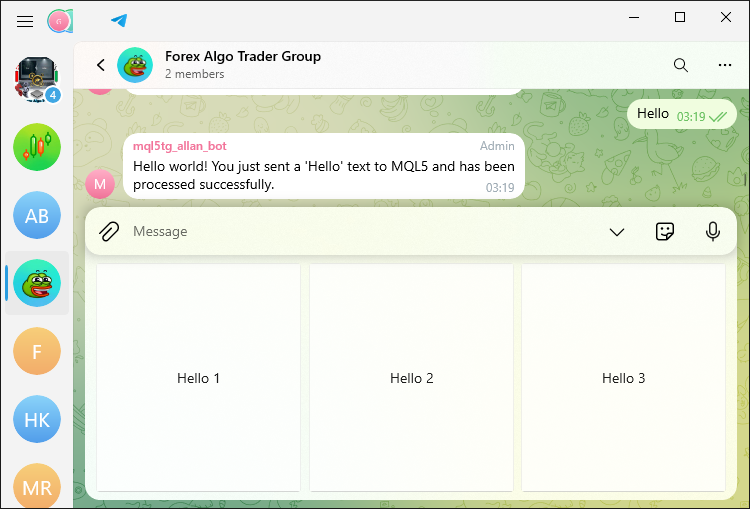Viewport: 750px width, 509px height.
Task: Record a voice message with microphone
Action: pos(713,232)
